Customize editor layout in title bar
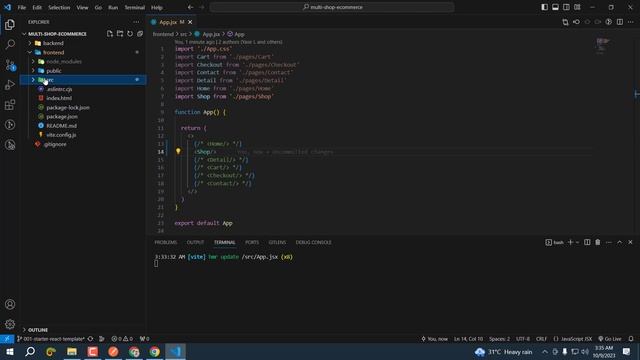 click(577, 7)
